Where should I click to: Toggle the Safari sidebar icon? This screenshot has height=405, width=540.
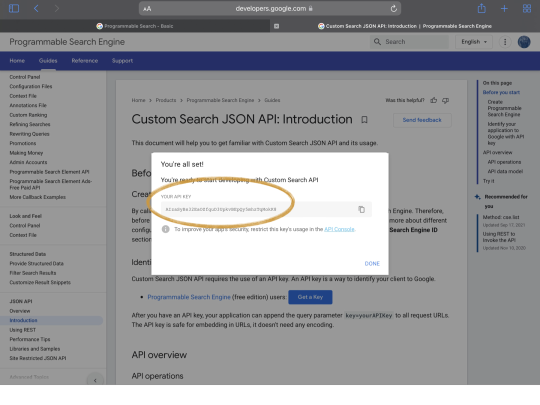point(14,8)
